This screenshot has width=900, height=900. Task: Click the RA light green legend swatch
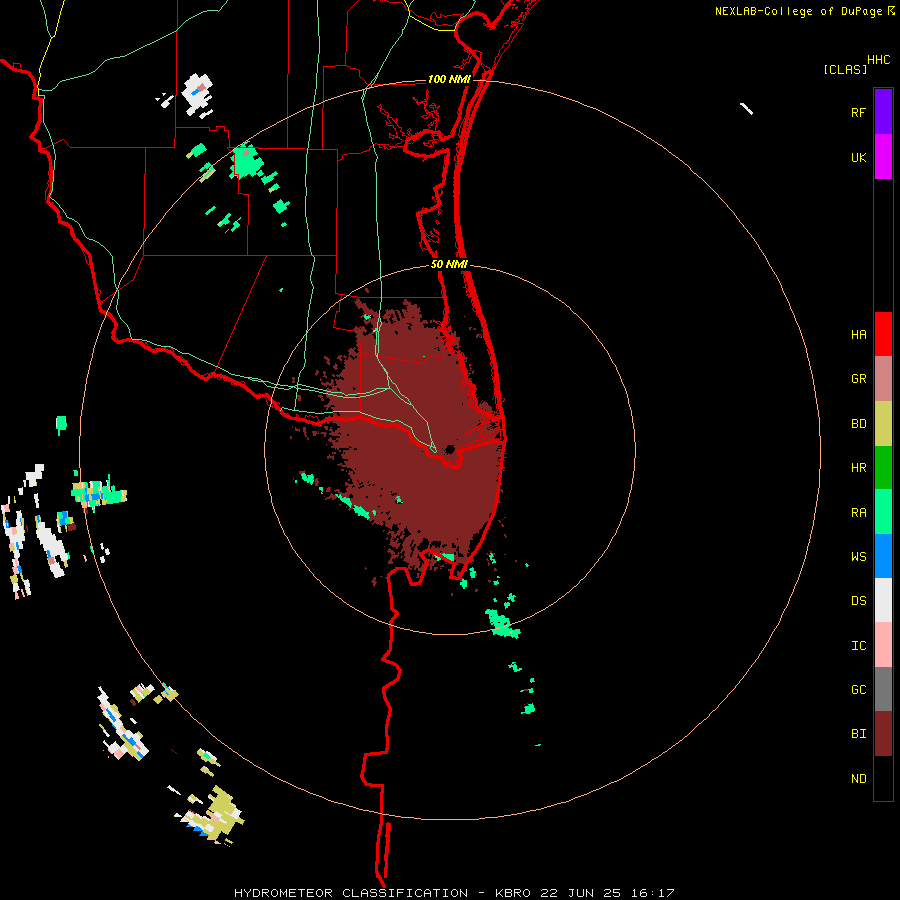(x=883, y=512)
